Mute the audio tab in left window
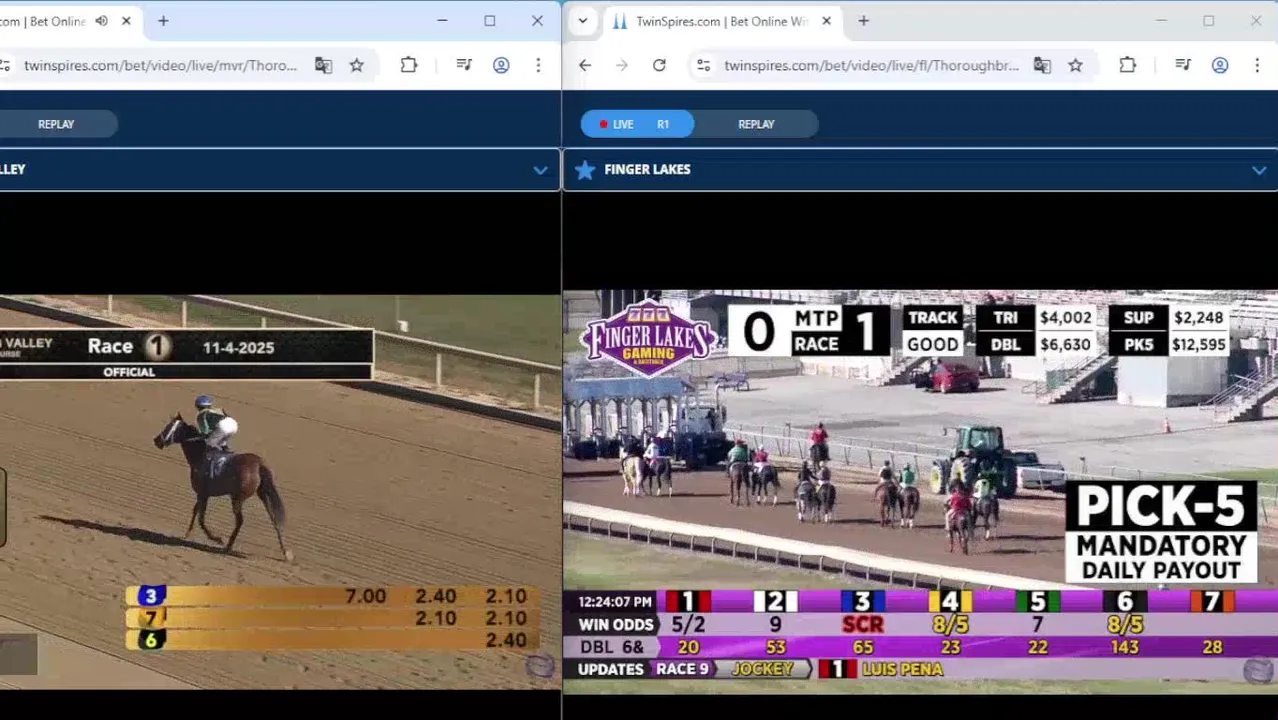 (x=101, y=21)
